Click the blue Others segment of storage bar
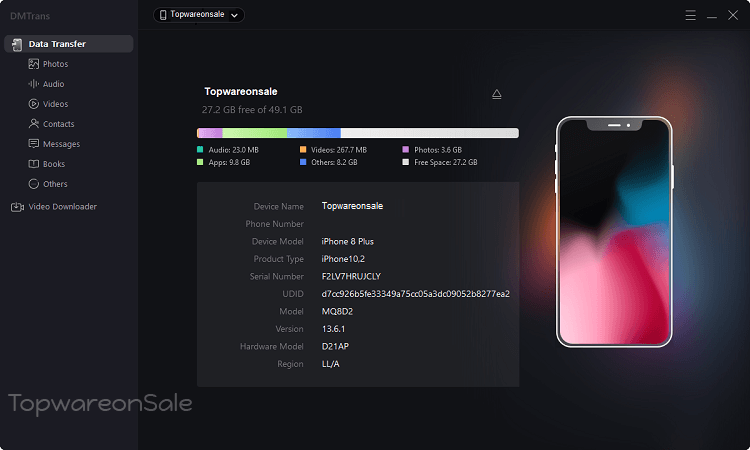750x450 pixels. pyautogui.click(x=314, y=133)
